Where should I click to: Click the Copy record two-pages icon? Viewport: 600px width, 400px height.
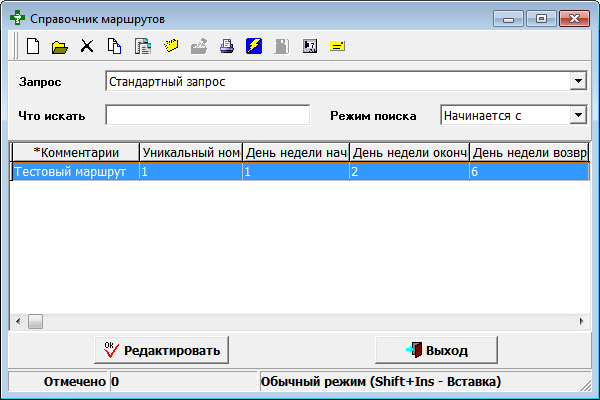click(114, 46)
